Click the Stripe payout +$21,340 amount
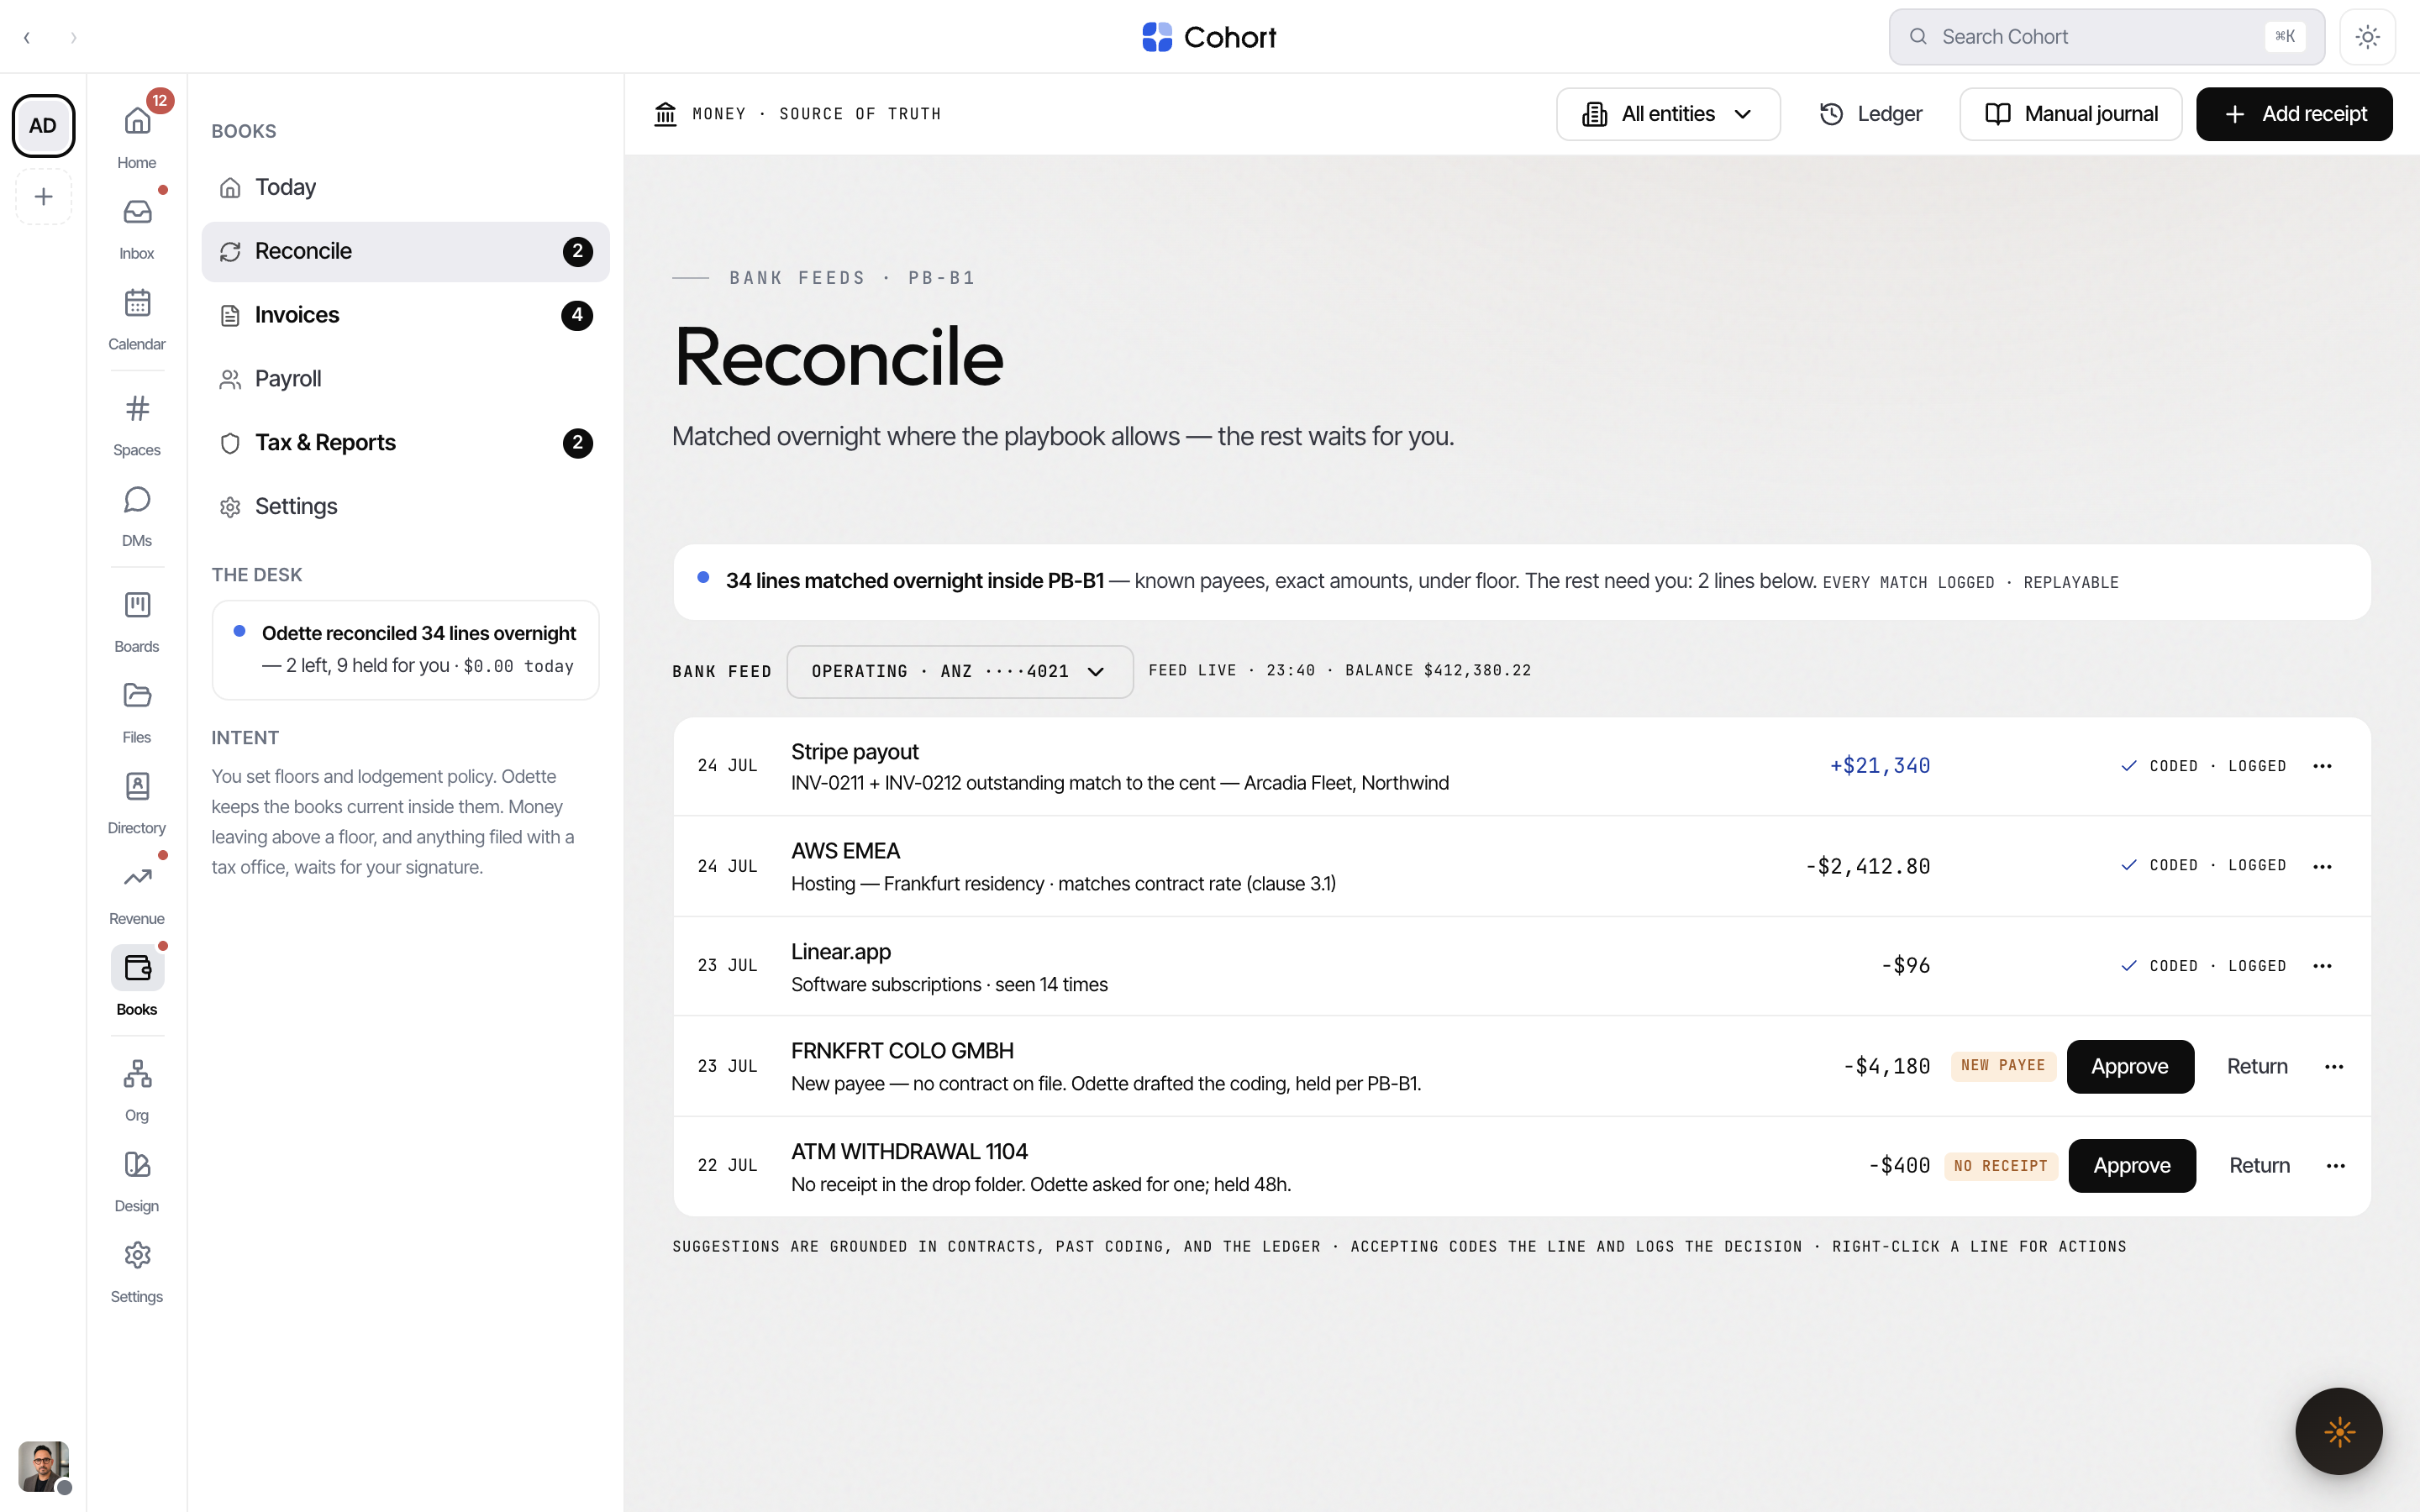 coord(1879,766)
